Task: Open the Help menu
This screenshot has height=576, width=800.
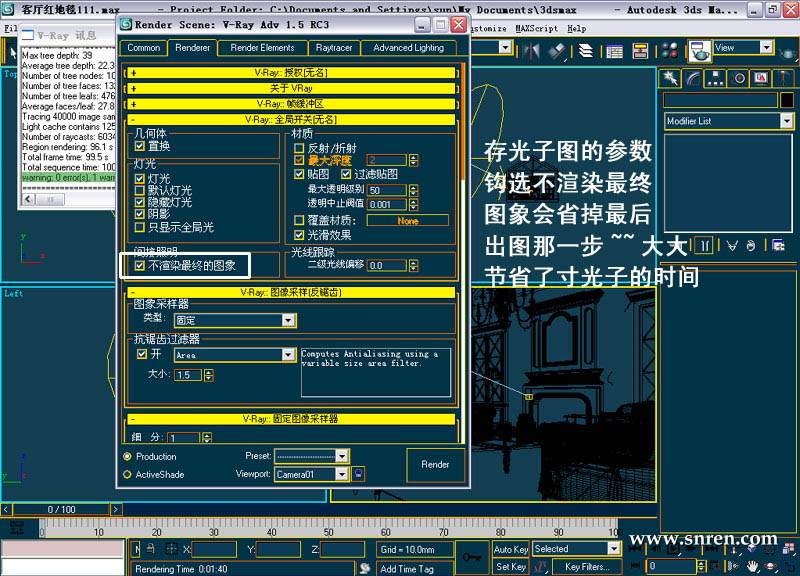Action: (x=577, y=29)
